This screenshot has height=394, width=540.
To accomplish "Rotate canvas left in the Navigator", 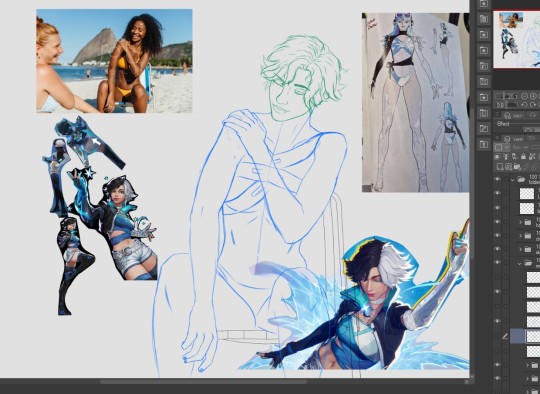I will (x=525, y=105).
